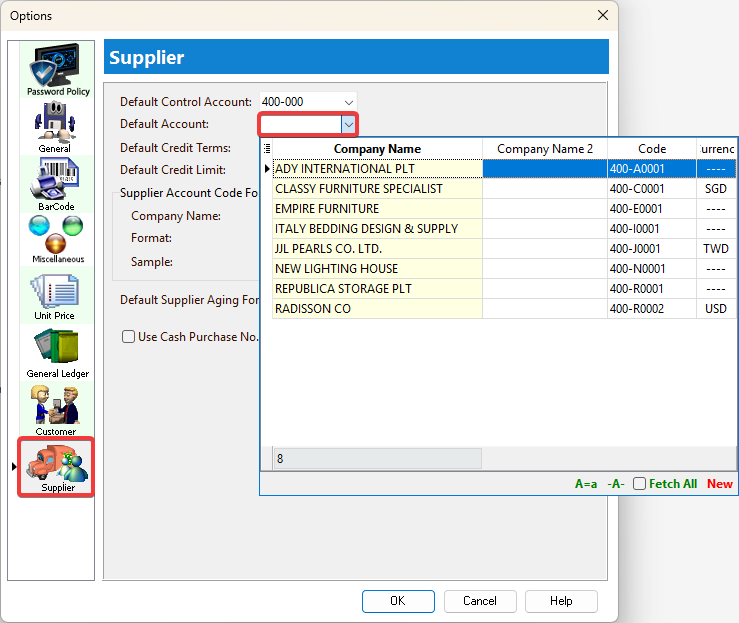Image resolution: width=739 pixels, height=623 pixels.
Task: Tick the Use Cash Purchase No. checkbox
Action: tap(128, 337)
